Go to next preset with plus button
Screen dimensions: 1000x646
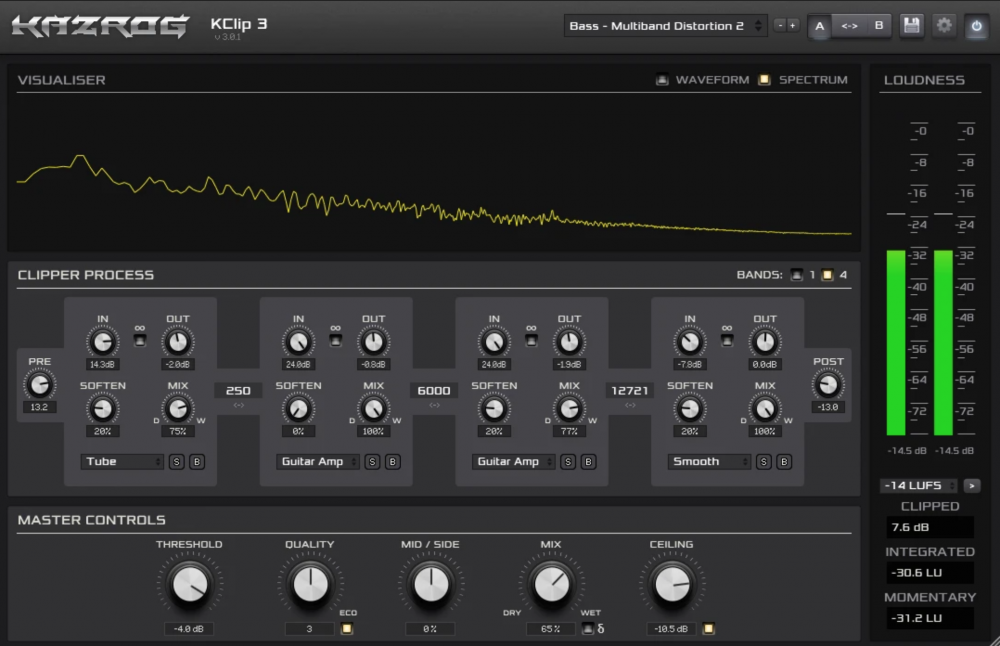point(793,26)
